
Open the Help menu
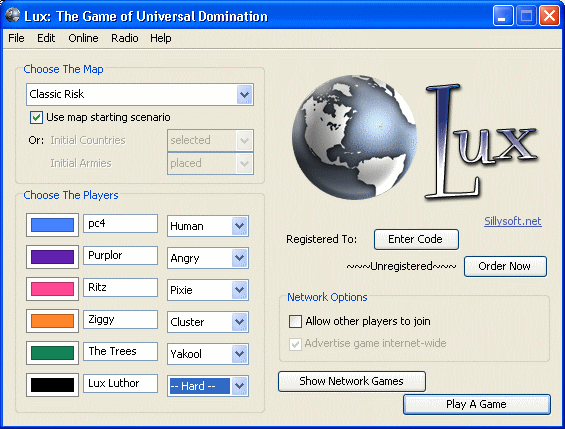coord(161,38)
